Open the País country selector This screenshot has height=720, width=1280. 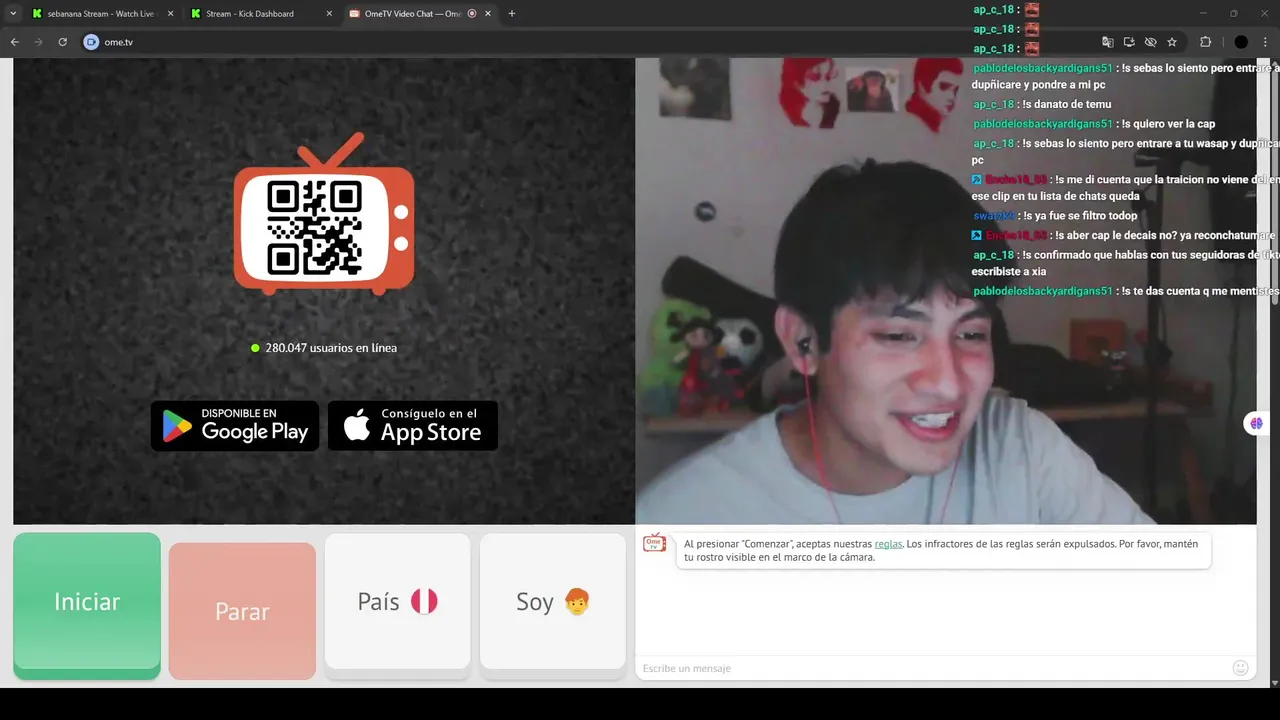(x=398, y=602)
